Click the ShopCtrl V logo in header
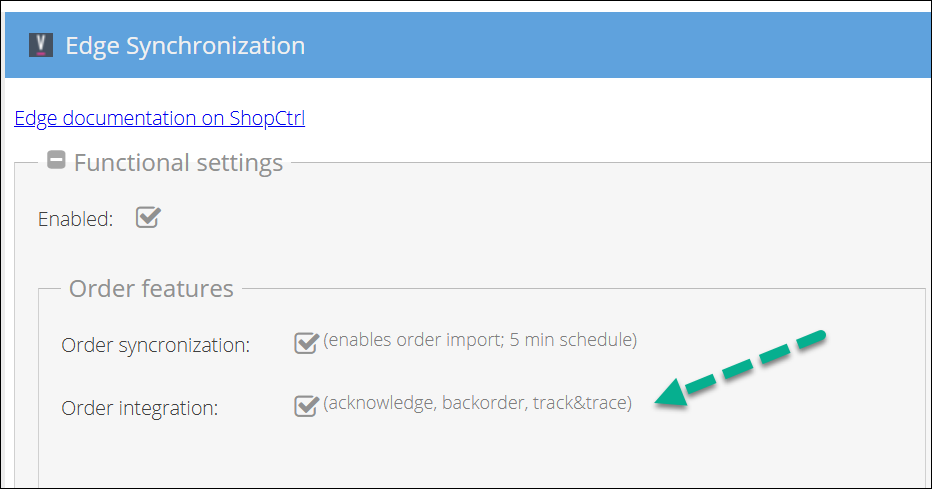This screenshot has width=932, height=489. pyautogui.click(x=41, y=46)
